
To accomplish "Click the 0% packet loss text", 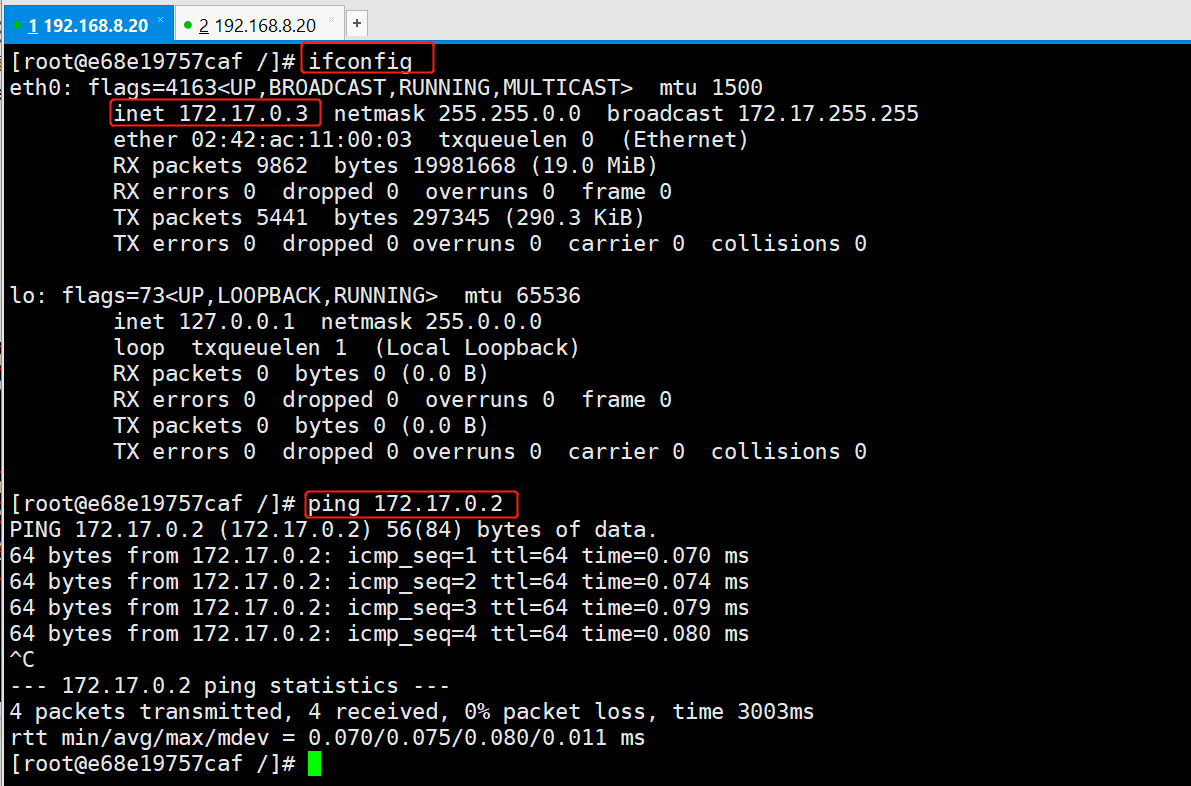I will (x=554, y=712).
